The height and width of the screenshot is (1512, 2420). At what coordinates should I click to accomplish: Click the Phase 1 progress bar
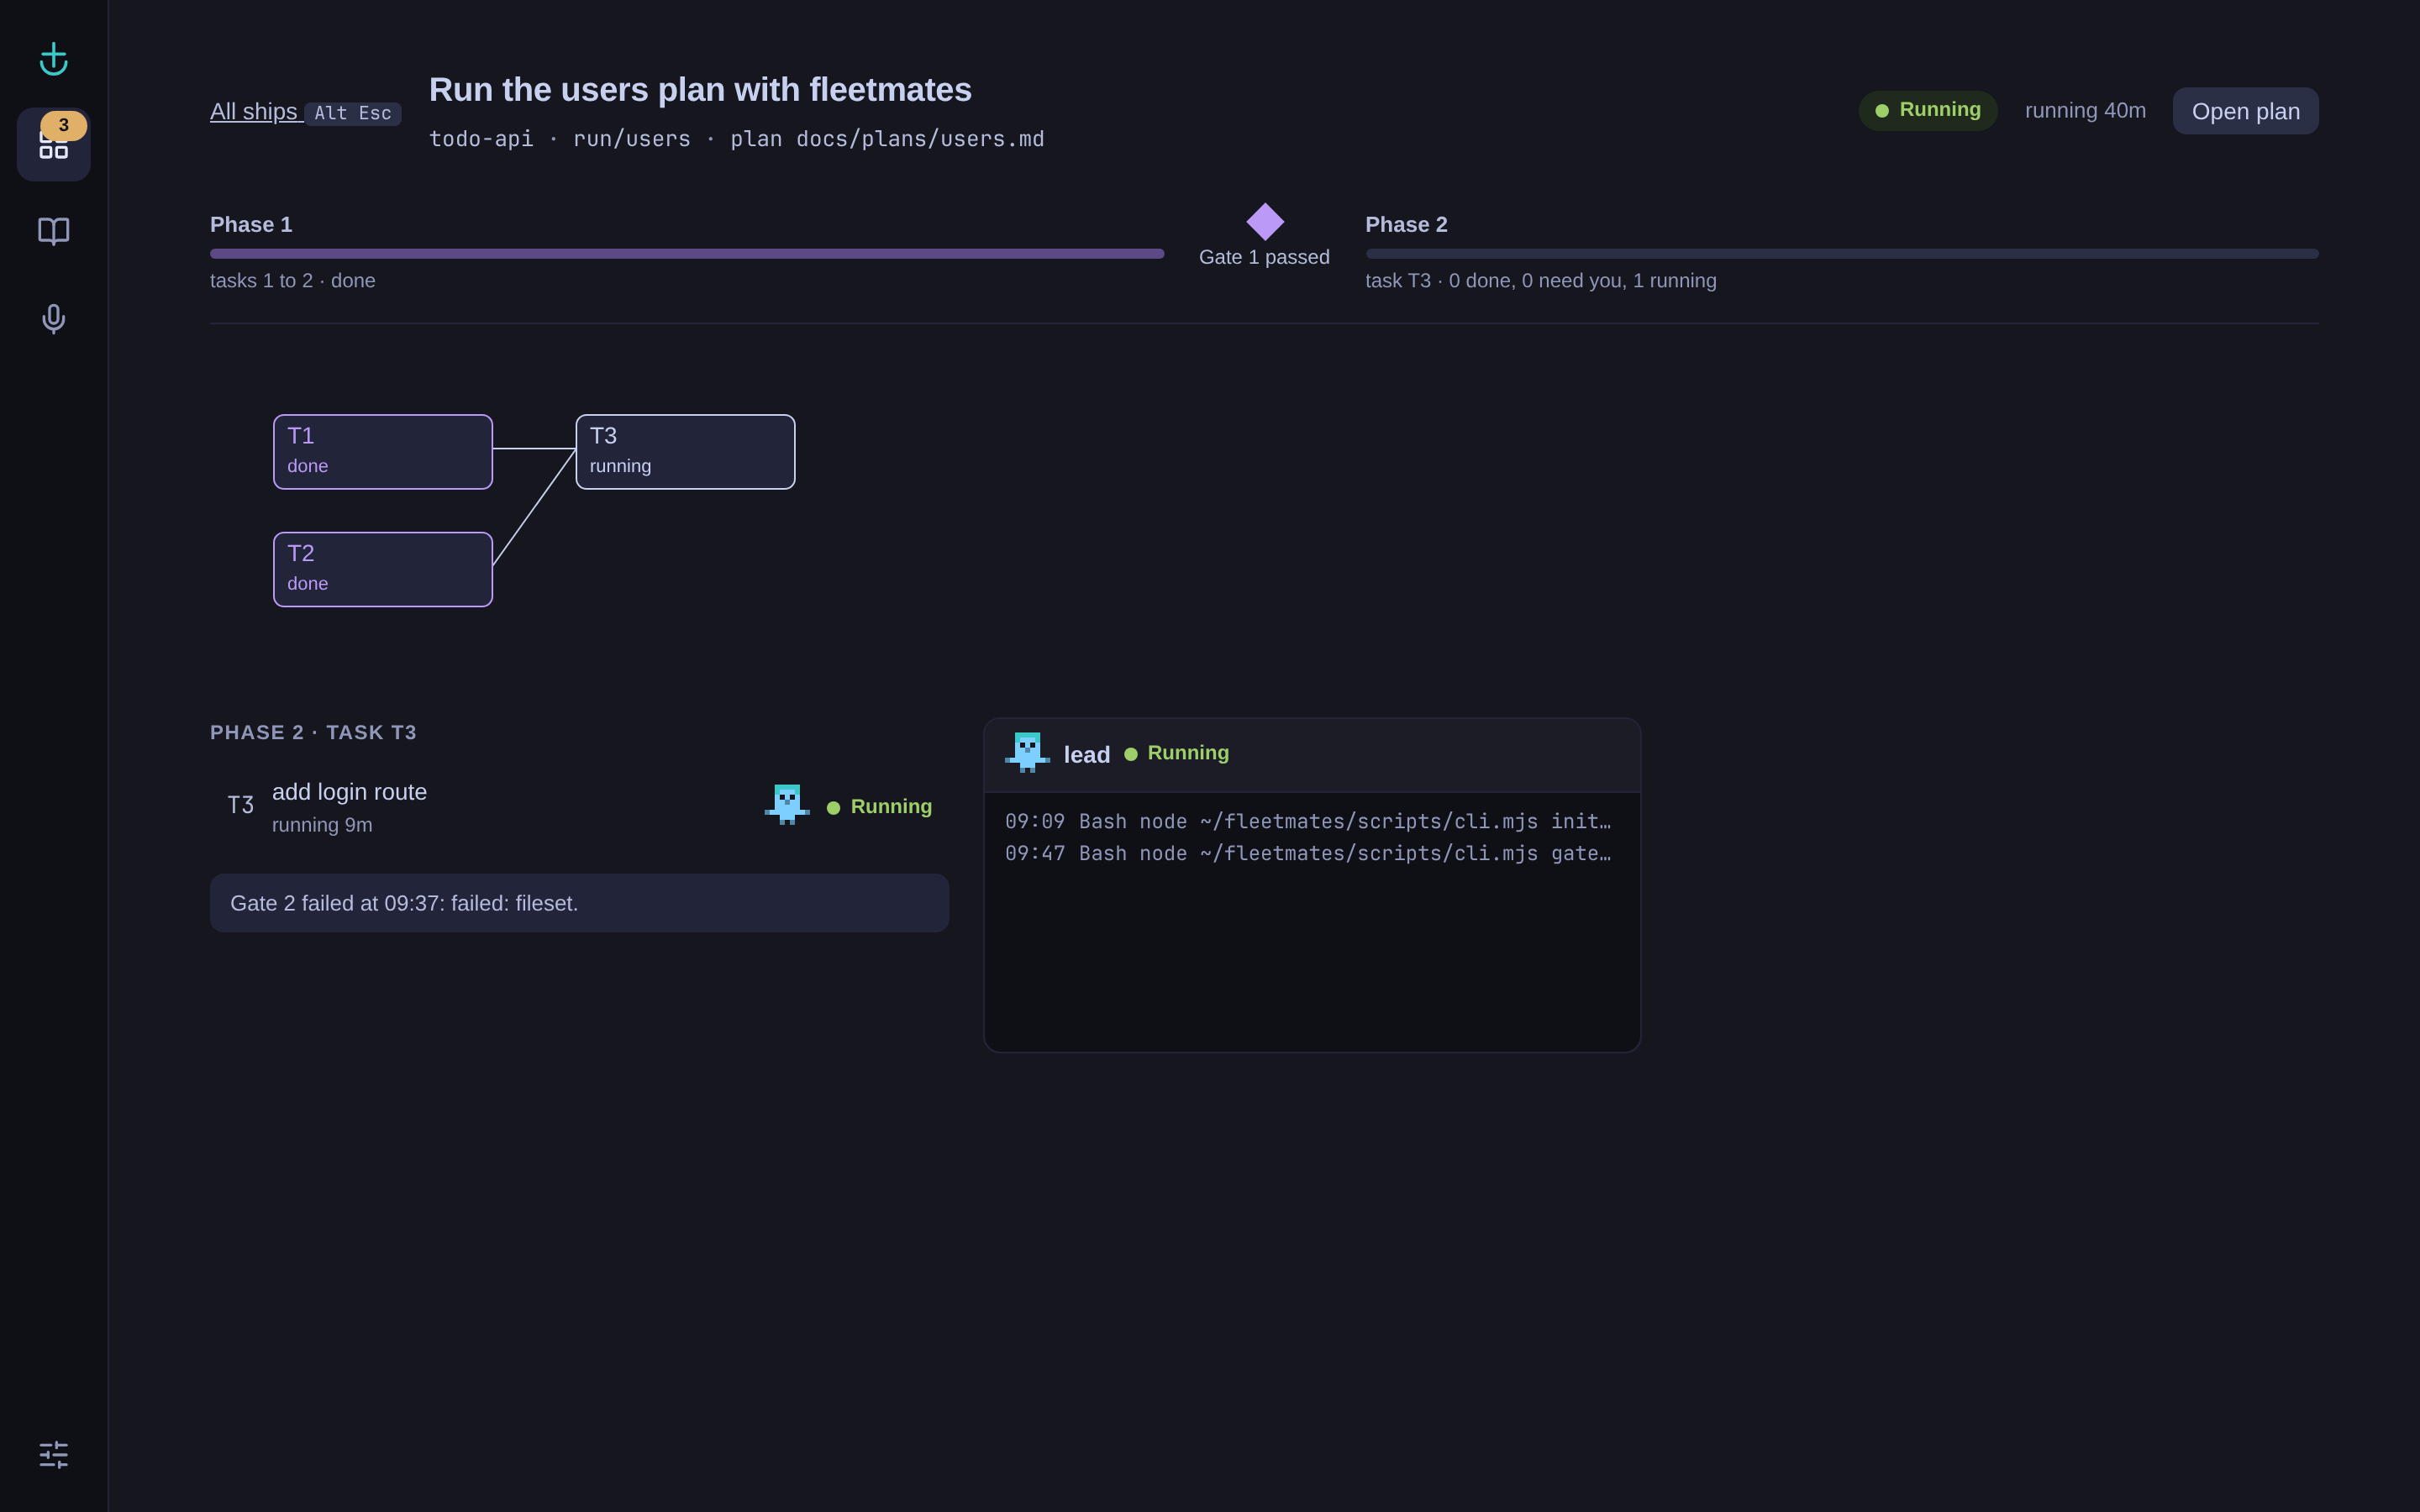pyautogui.click(x=687, y=254)
